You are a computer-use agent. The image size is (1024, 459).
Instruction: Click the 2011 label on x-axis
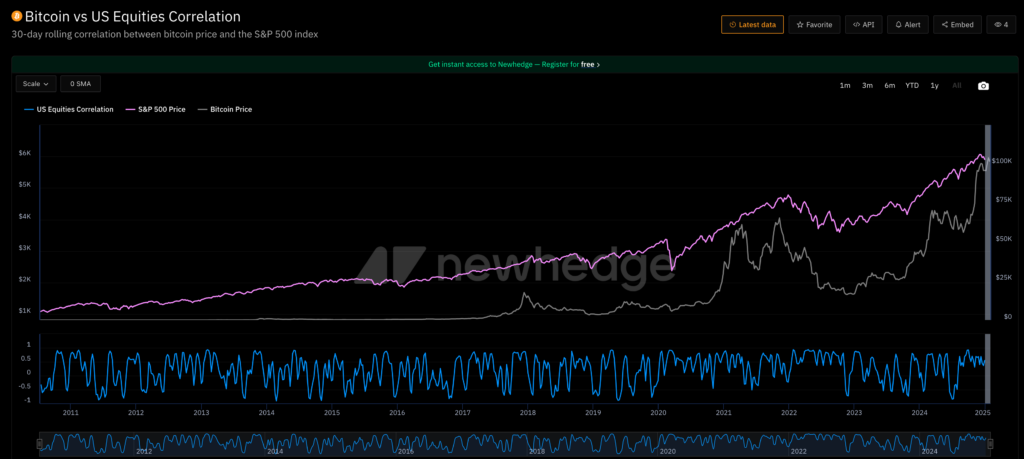coord(71,413)
